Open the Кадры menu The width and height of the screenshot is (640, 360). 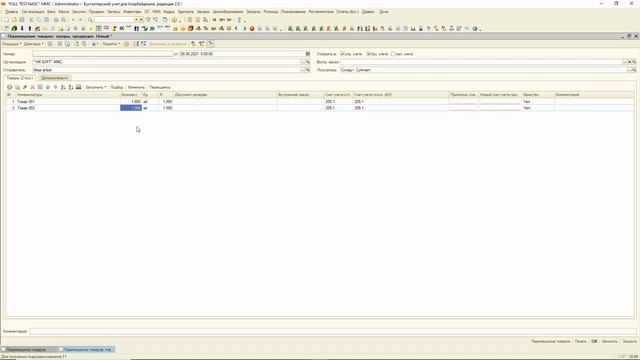169,12
